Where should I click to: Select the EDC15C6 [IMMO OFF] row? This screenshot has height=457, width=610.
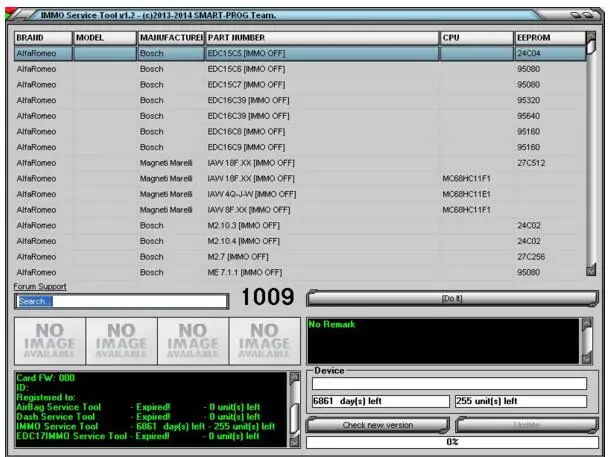point(300,69)
